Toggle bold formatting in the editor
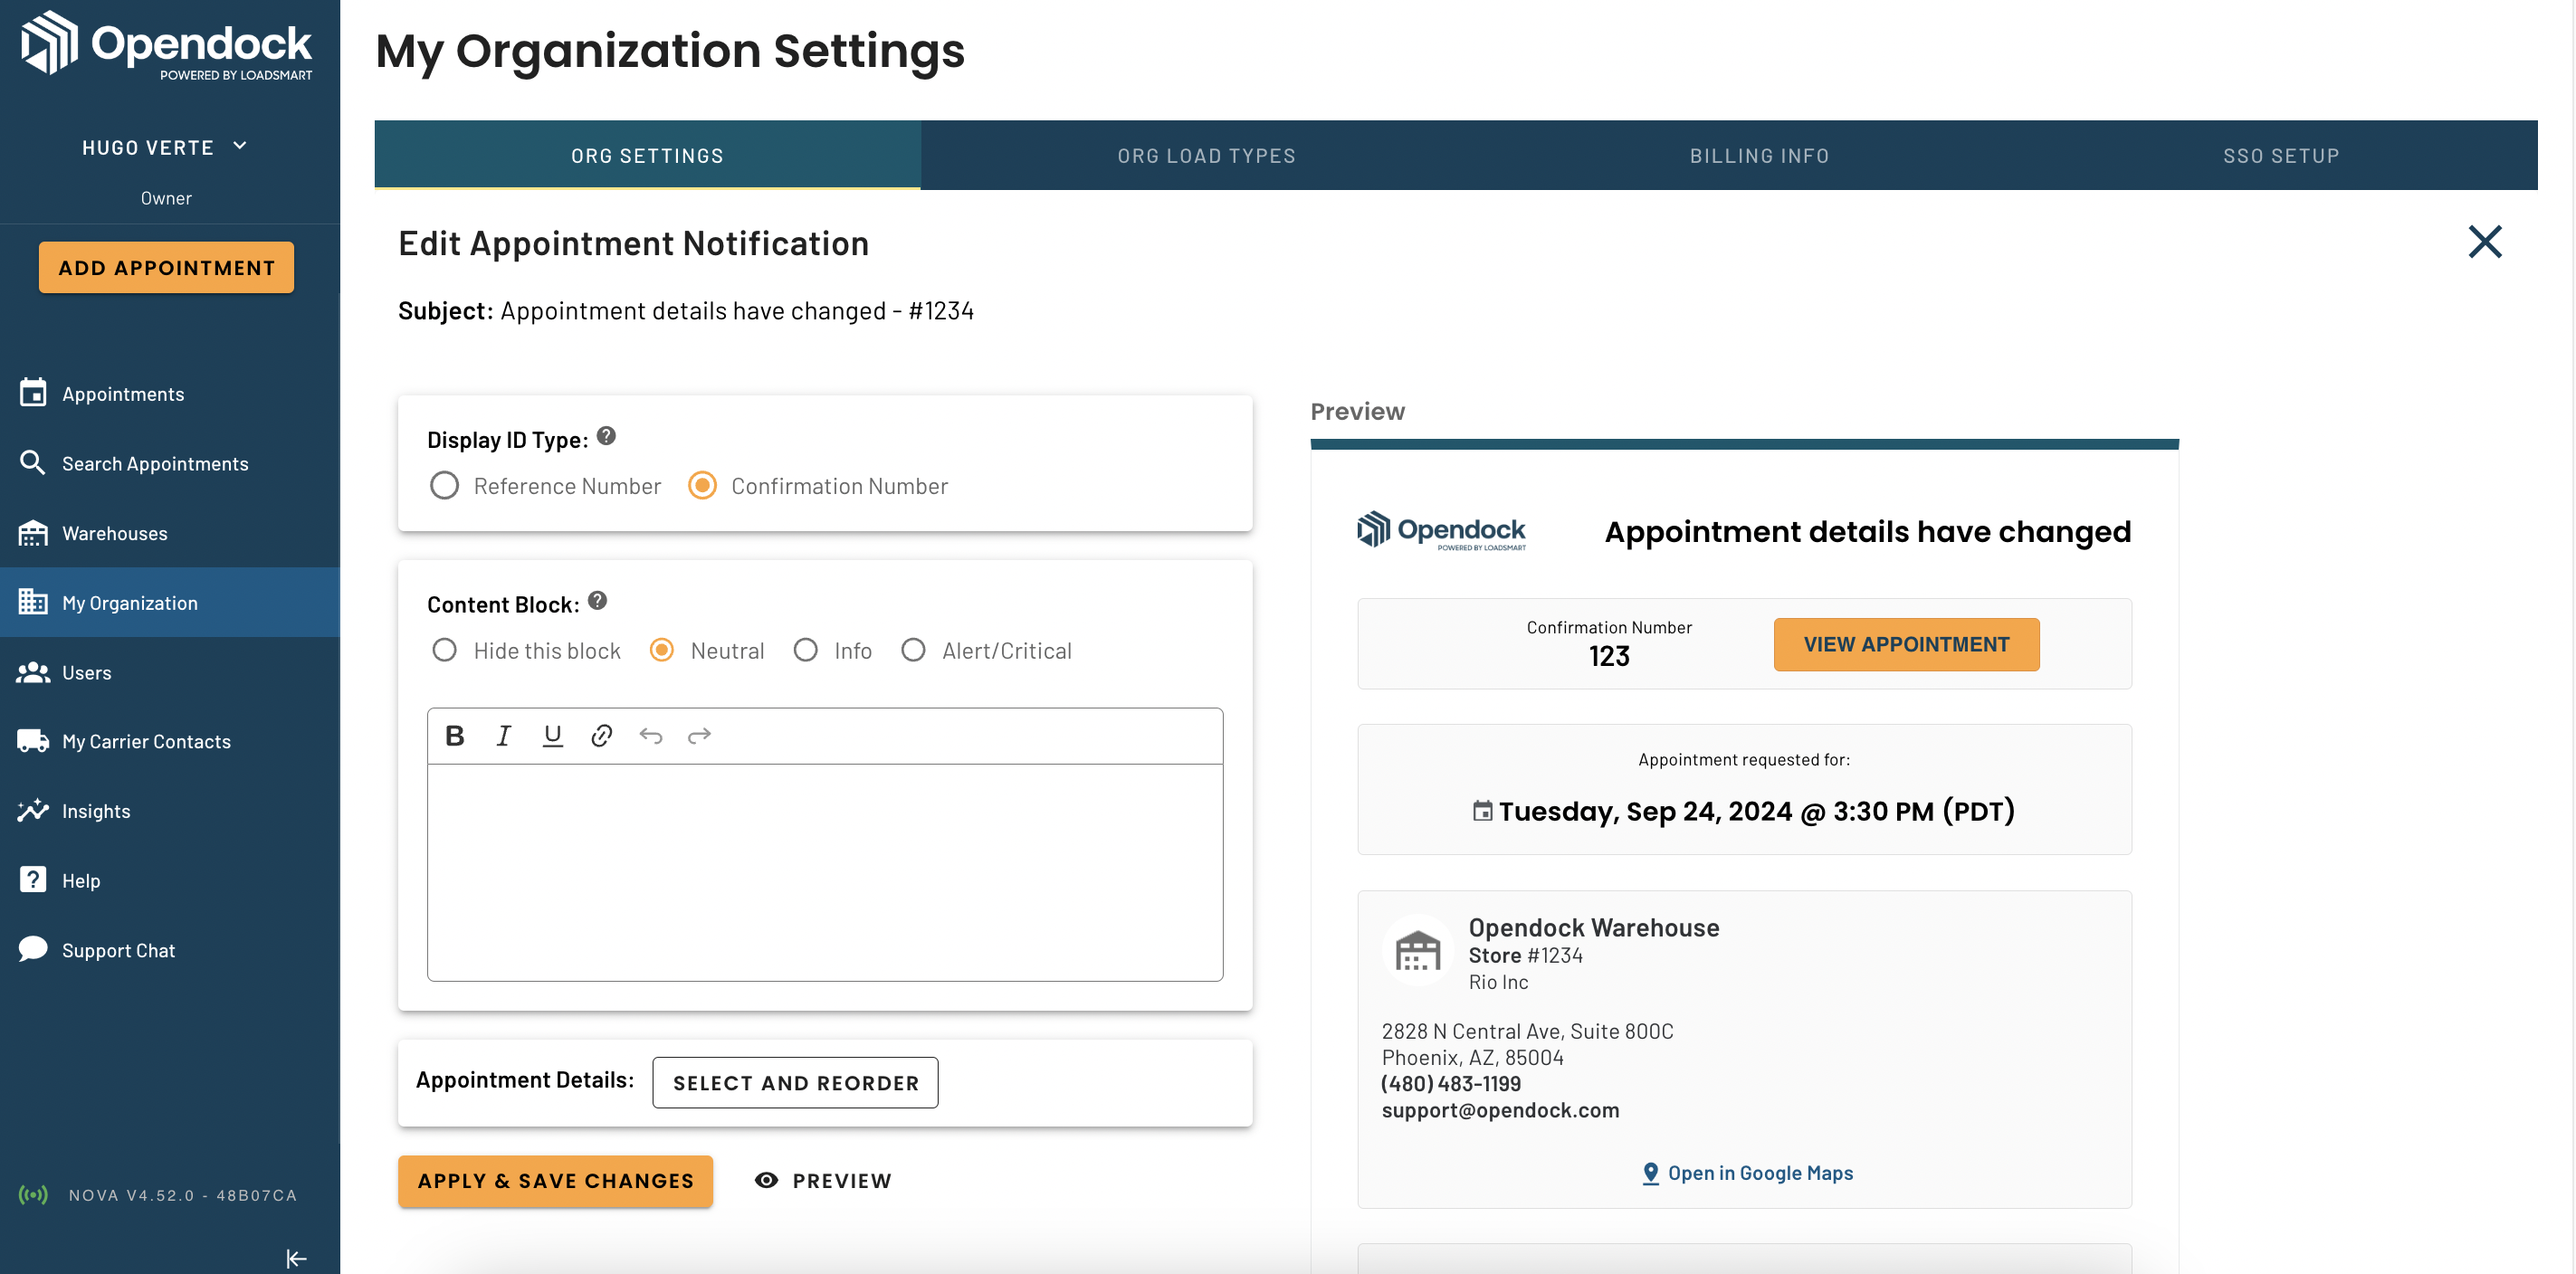The image size is (2576, 1274). click(x=454, y=735)
